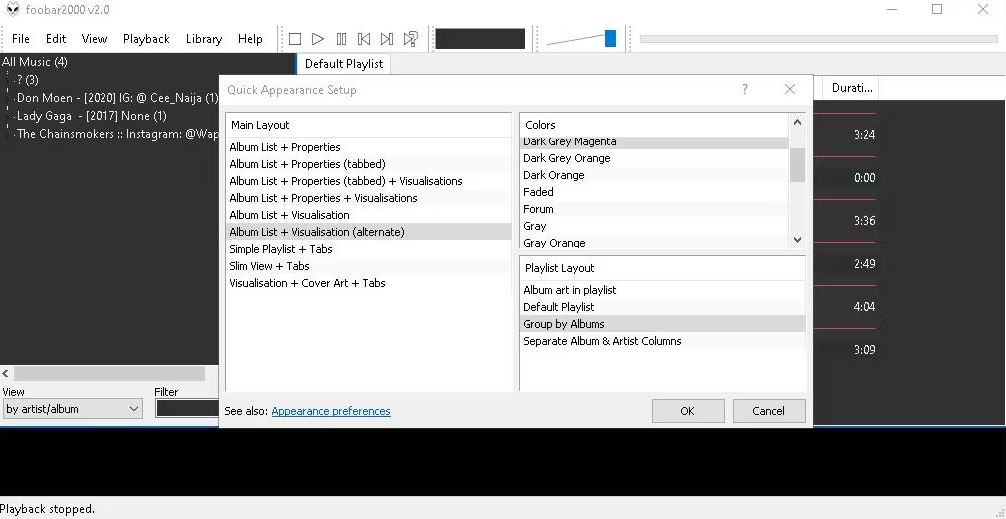Image resolution: width=1006 pixels, height=519 pixels.
Task: Open the Edit menu
Action: [56, 39]
